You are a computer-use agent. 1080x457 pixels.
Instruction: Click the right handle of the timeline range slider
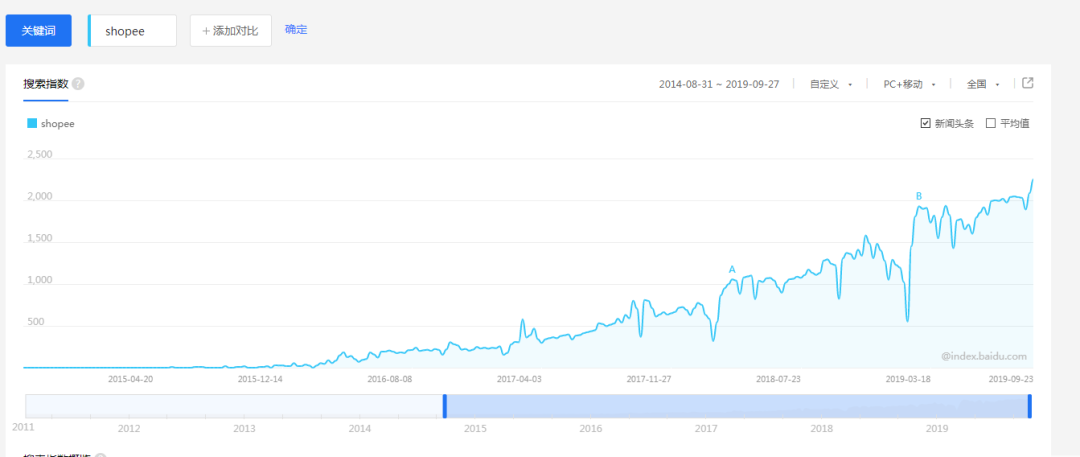(1030, 406)
